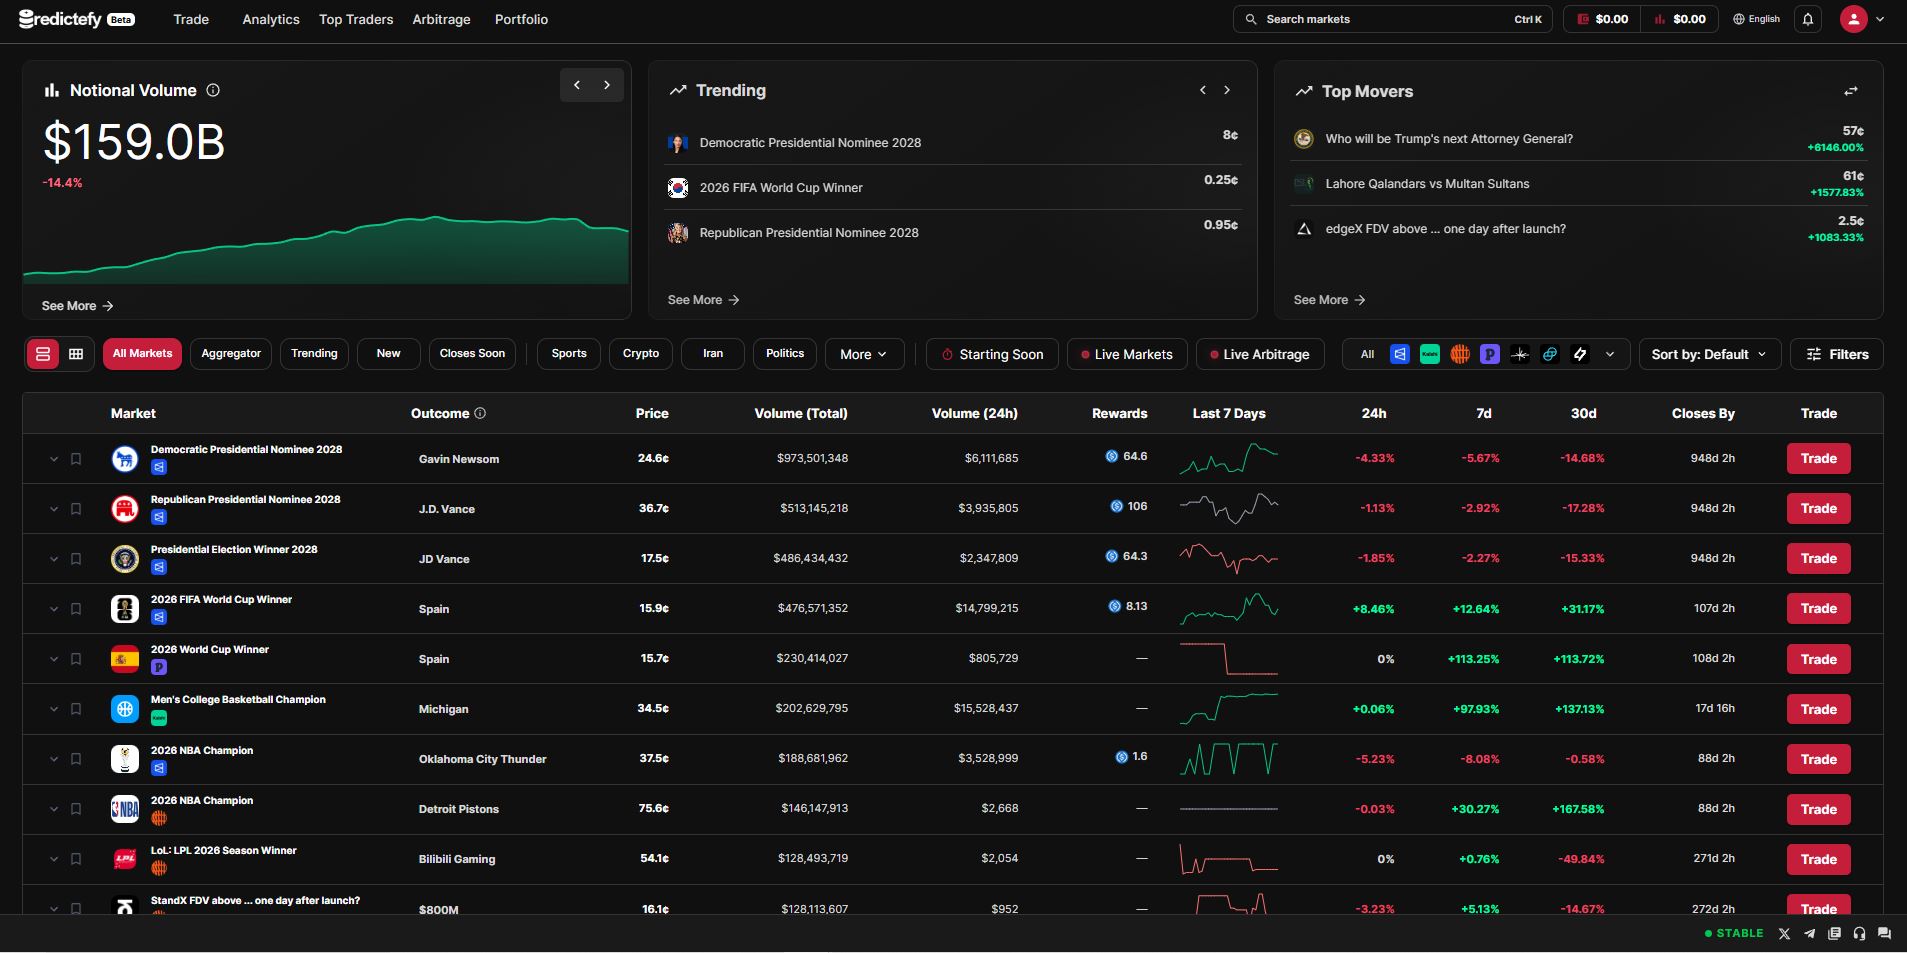Select the Aggregator tab
The width and height of the screenshot is (1907, 953).
click(x=231, y=354)
